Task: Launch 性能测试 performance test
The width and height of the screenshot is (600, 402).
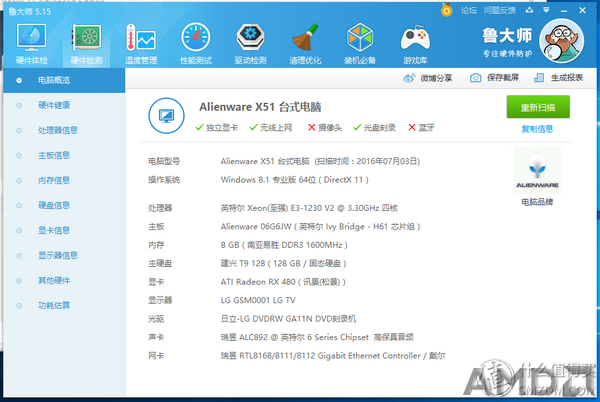Action: 196,44
